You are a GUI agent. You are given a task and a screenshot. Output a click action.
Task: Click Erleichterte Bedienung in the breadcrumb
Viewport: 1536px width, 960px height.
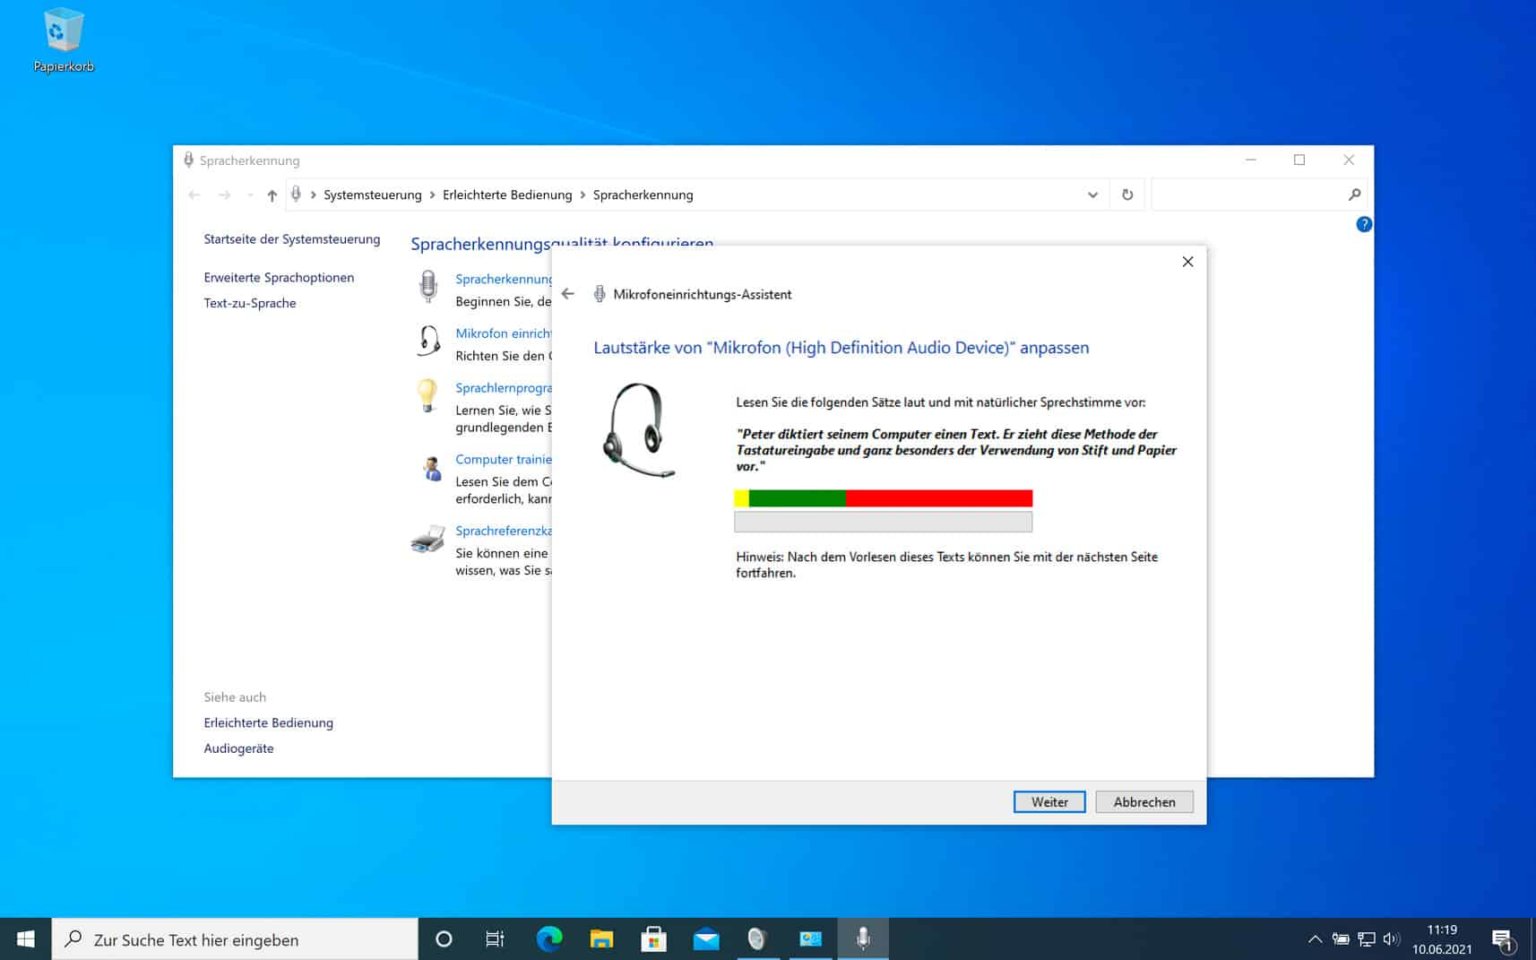coord(507,195)
